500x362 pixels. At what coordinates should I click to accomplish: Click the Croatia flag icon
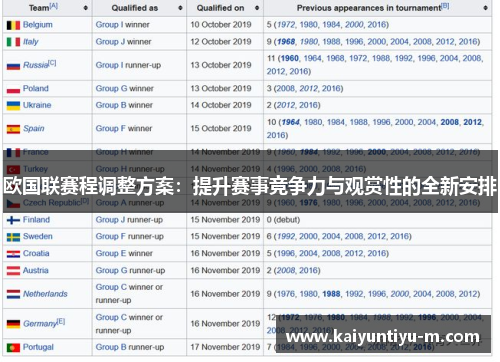pyautogui.click(x=13, y=254)
